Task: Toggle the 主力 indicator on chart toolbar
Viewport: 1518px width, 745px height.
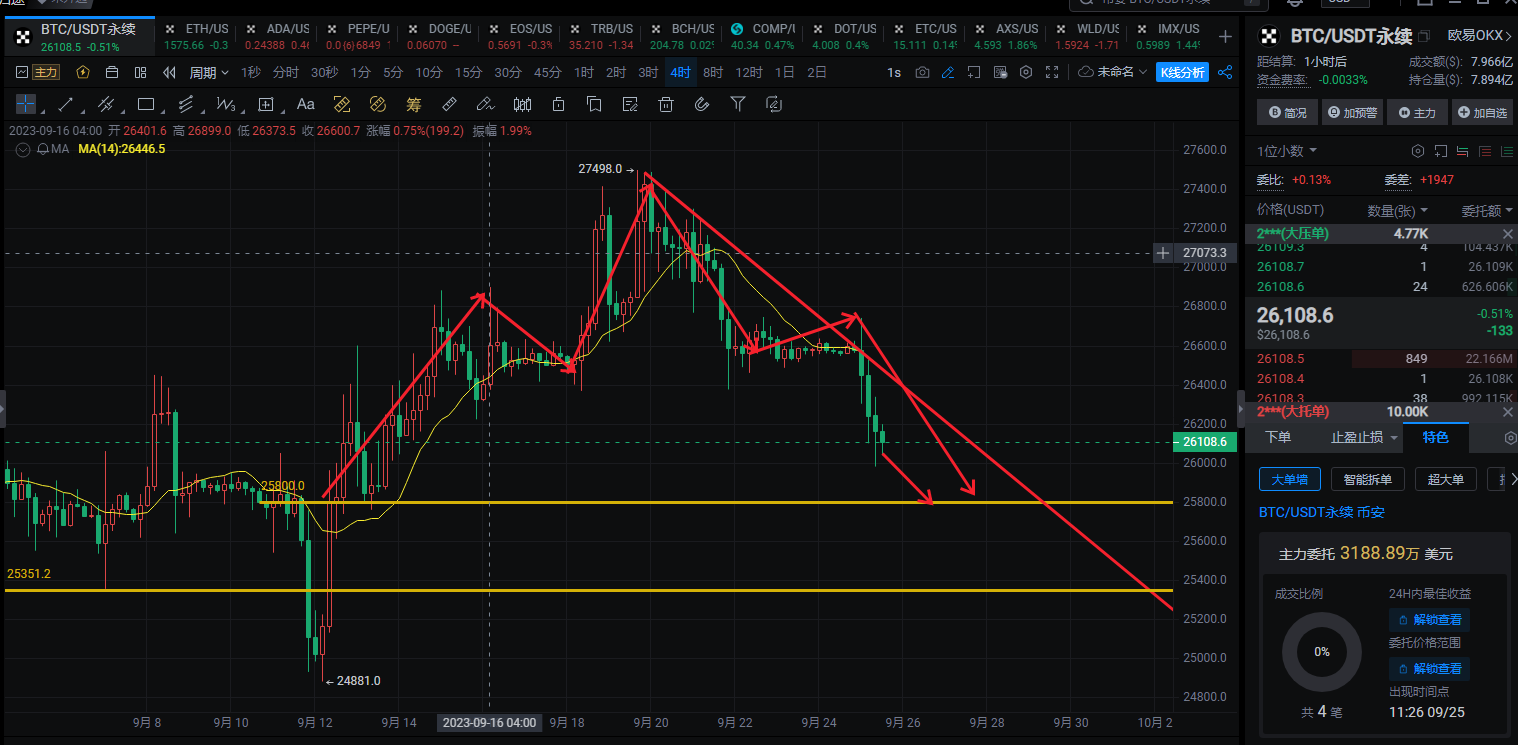Action: (46, 72)
